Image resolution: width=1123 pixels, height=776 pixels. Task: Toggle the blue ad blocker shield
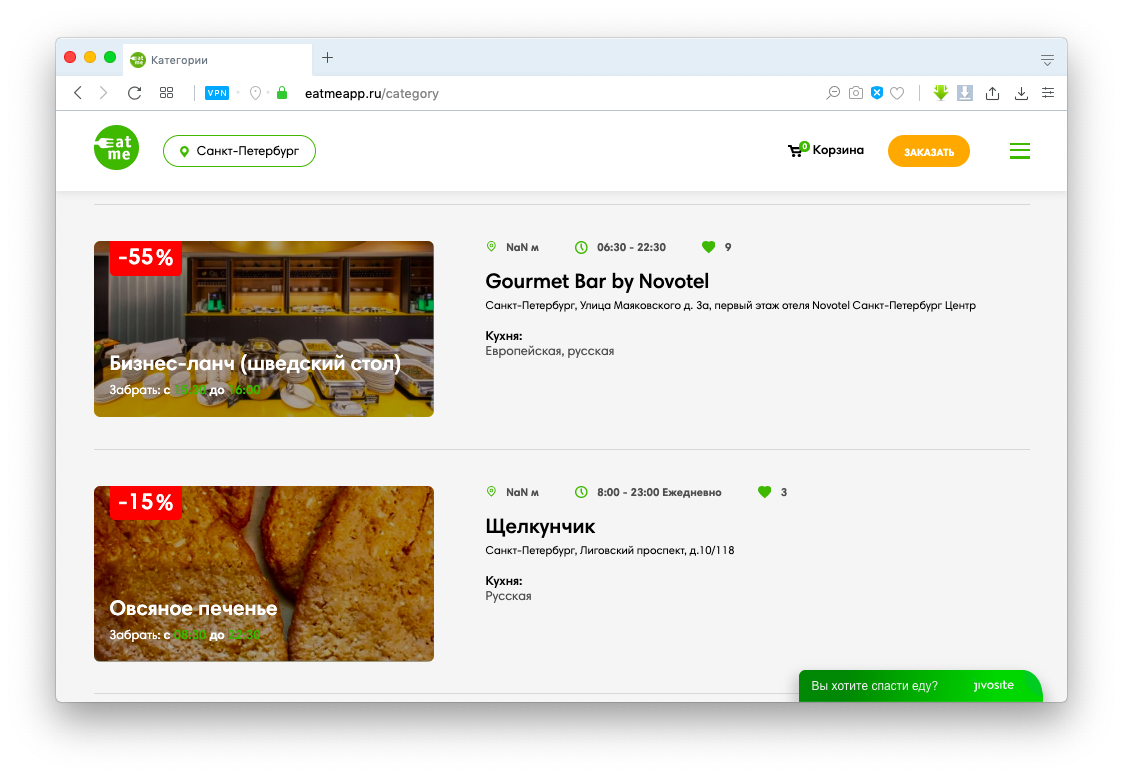tap(876, 93)
